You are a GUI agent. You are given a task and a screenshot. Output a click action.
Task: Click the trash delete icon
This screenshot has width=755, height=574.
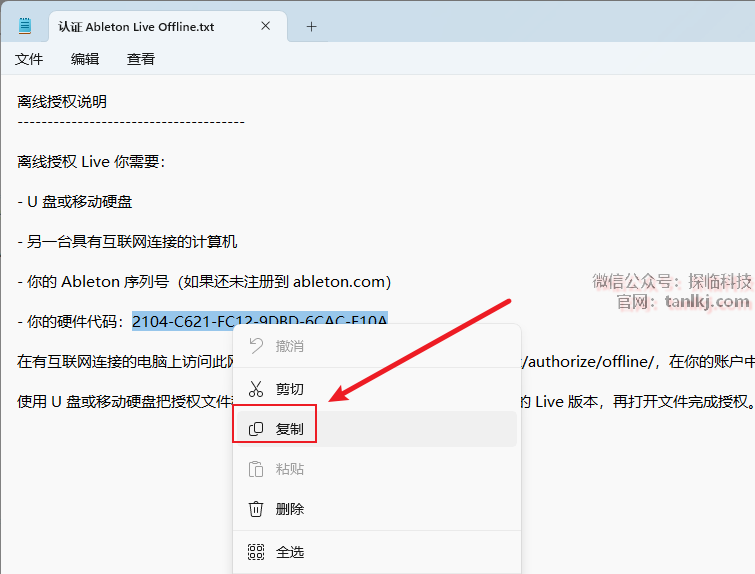tap(256, 509)
